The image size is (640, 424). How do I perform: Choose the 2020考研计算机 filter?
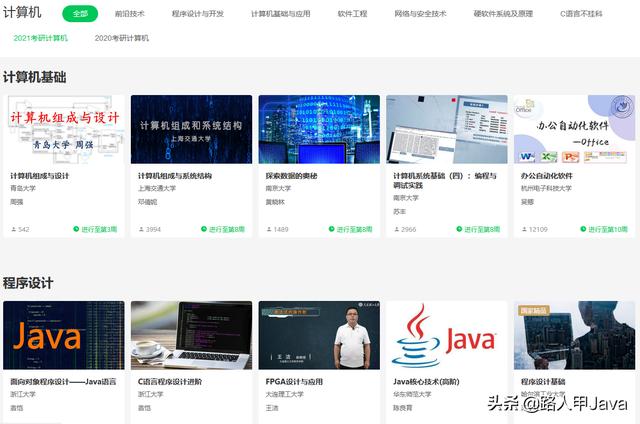point(121,38)
